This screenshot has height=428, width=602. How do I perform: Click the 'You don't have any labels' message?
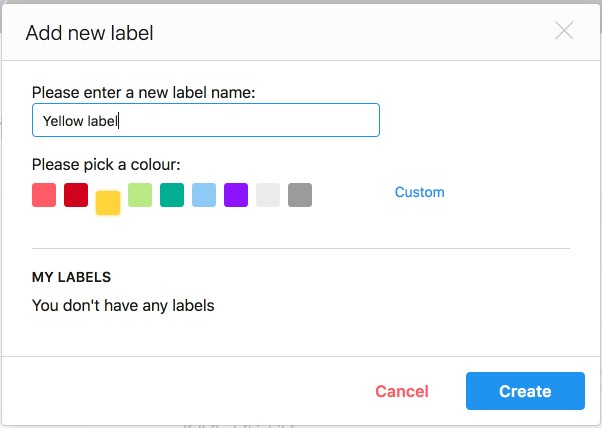[x=123, y=306]
